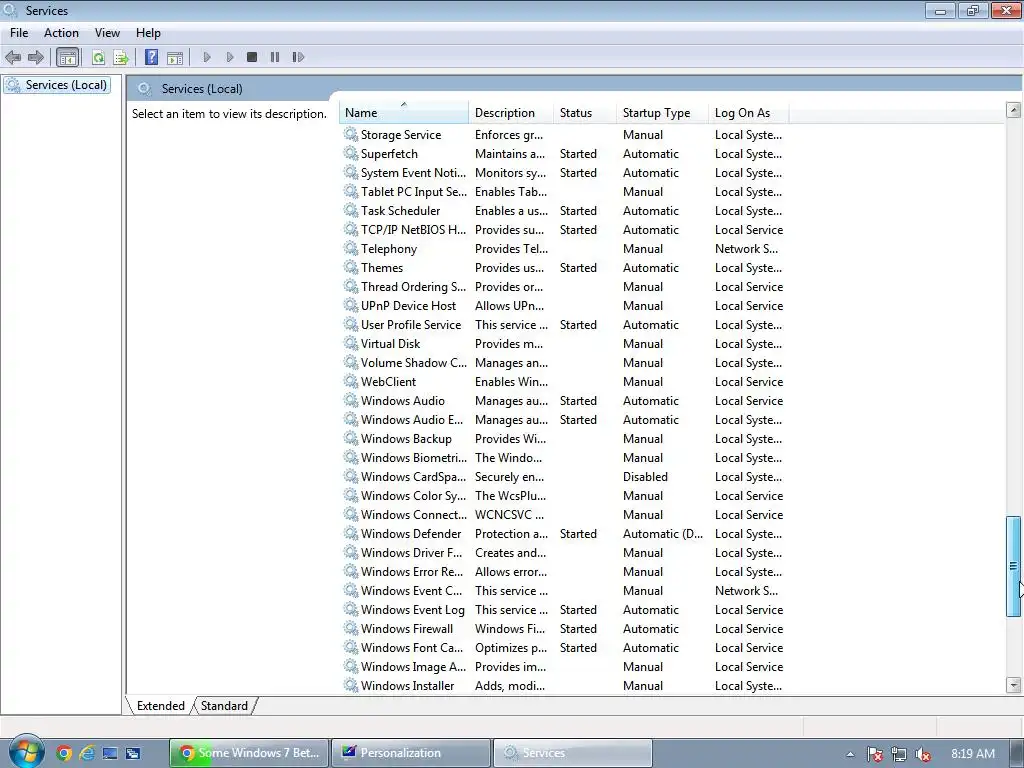The height and width of the screenshot is (768, 1024).
Task: Click the vertical scrollbar thumb
Action: (x=1014, y=566)
